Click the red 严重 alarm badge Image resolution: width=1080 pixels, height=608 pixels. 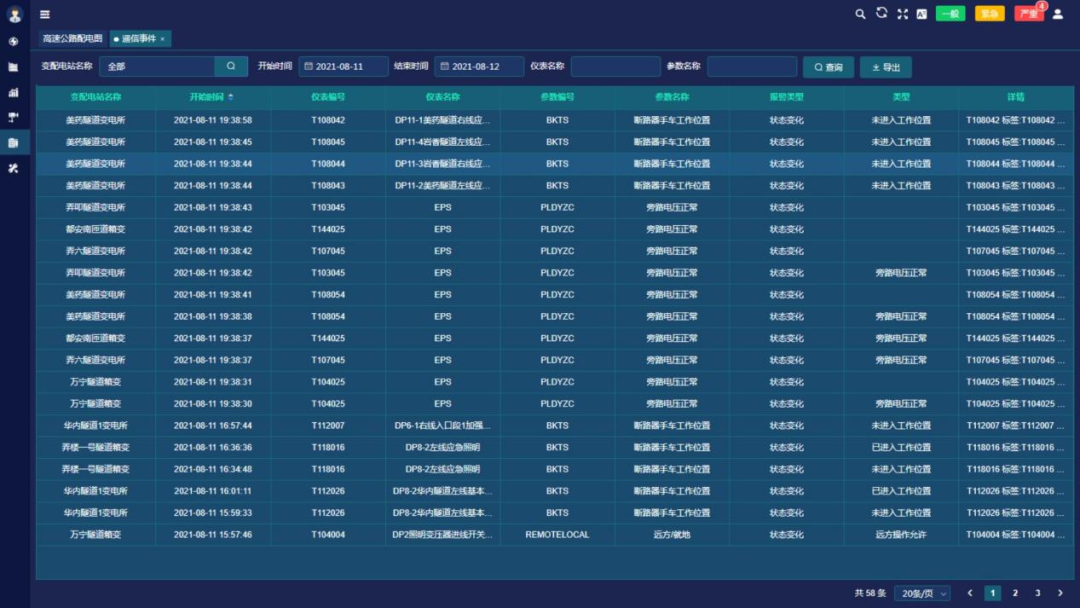pos(1029,14)
